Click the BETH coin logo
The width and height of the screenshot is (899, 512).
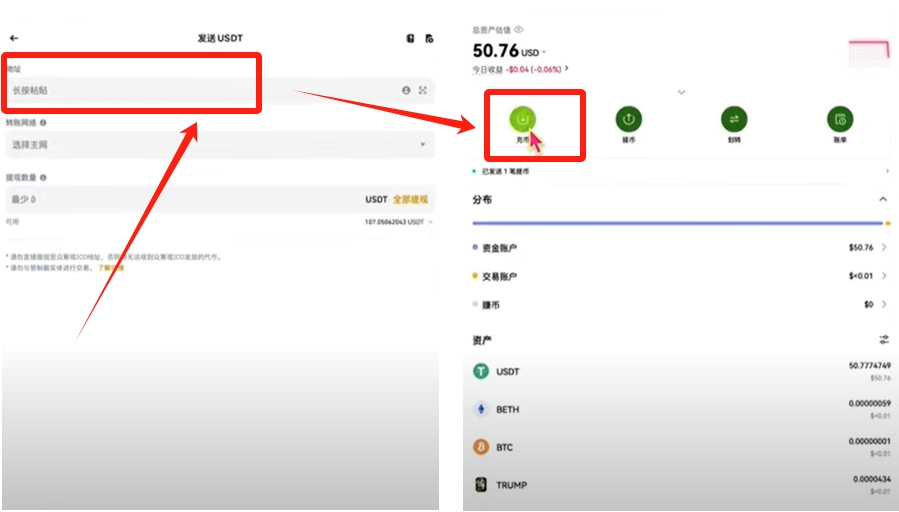[480, 409]
